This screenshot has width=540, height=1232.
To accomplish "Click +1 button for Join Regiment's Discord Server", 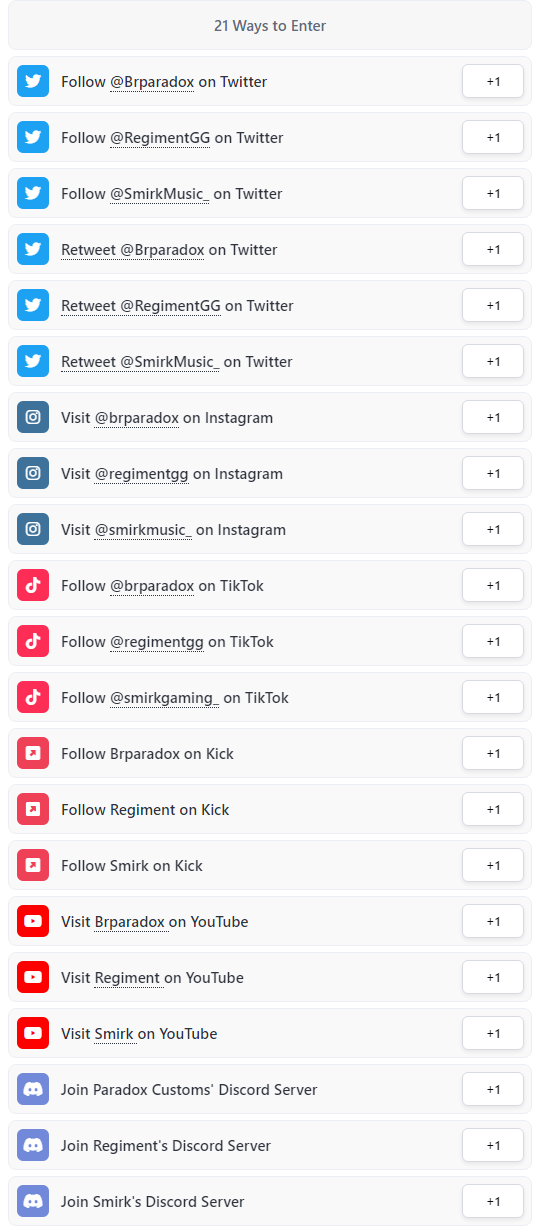I will pyautogui.click(x=493, y=1146).
